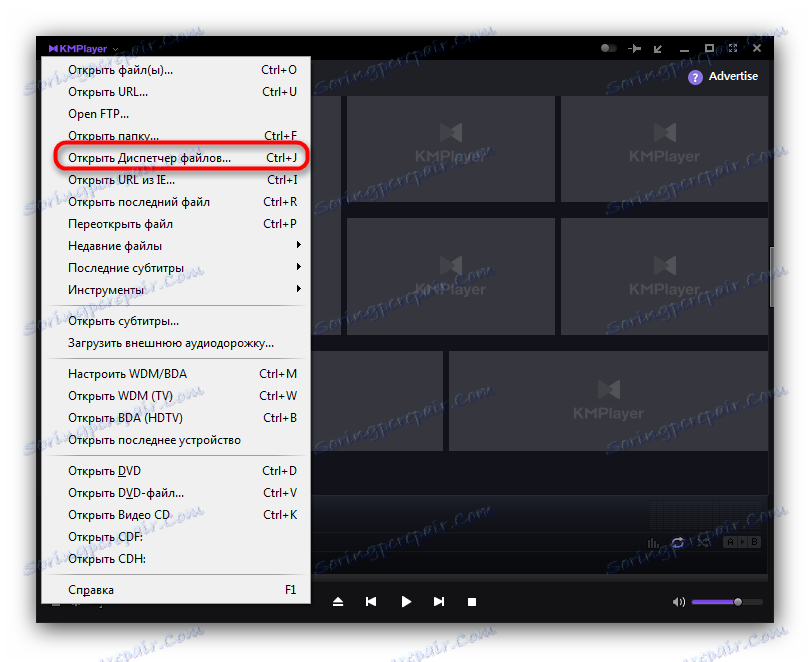Enable always-on-top with the pin icon
Image resolution: width=810 pixels, height=662 pixels.
click(x=633, y=47)
